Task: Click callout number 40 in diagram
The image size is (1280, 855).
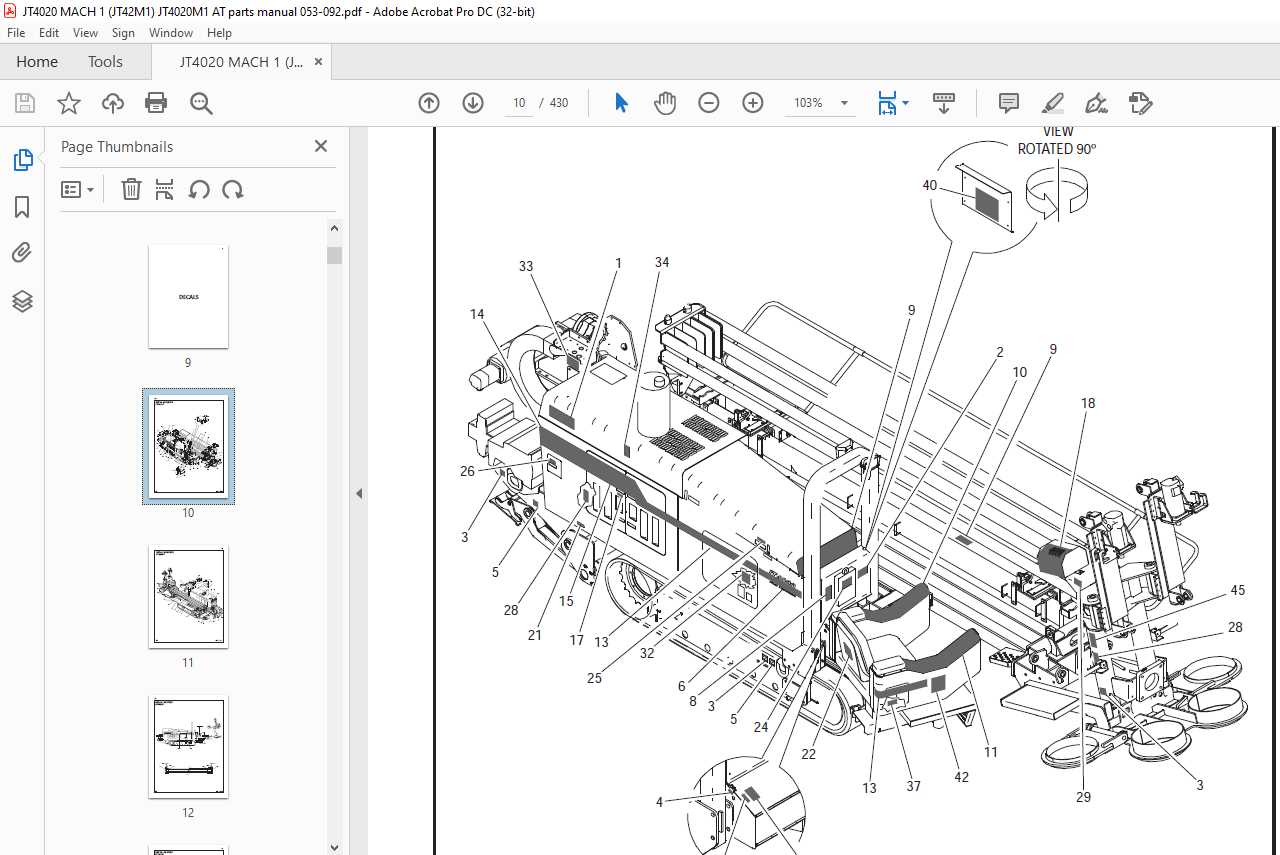Action: pos(930,185)
